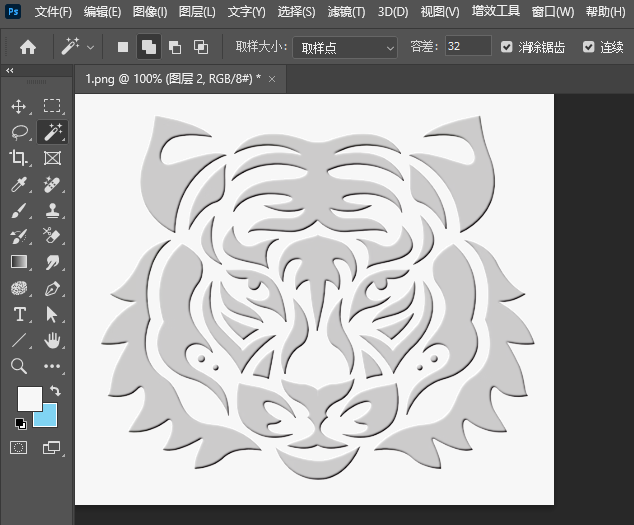
Task: Click the white foreground color swatch
Action: click(30, 399)
